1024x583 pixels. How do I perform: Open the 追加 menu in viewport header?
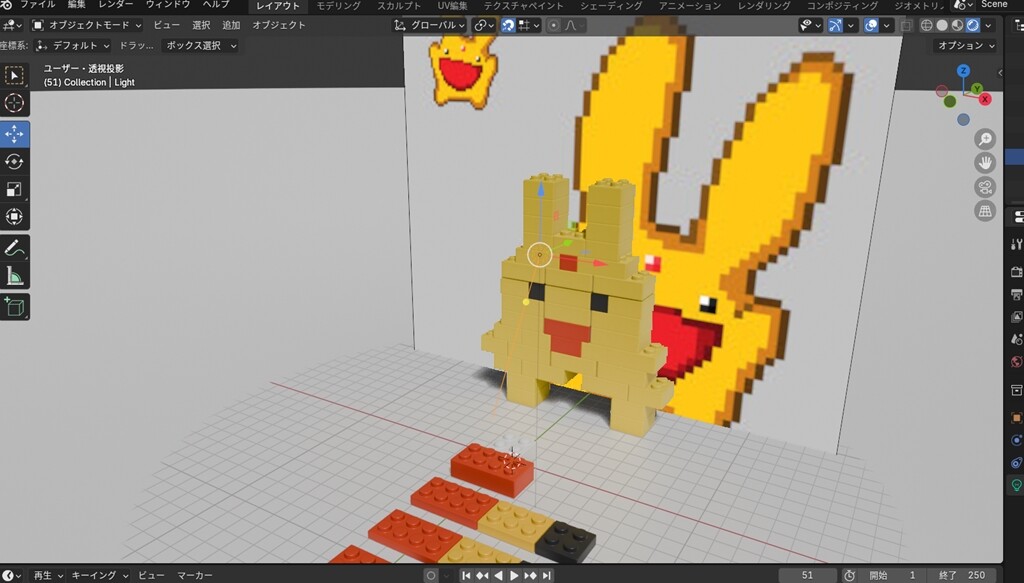[x=231, y=25]
